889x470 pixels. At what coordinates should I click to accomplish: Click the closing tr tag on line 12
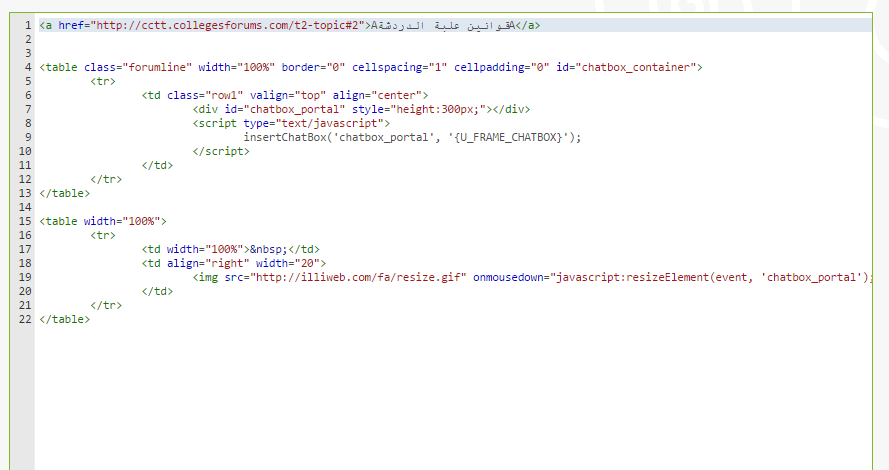pyautogui.click(x=106, y=179)
